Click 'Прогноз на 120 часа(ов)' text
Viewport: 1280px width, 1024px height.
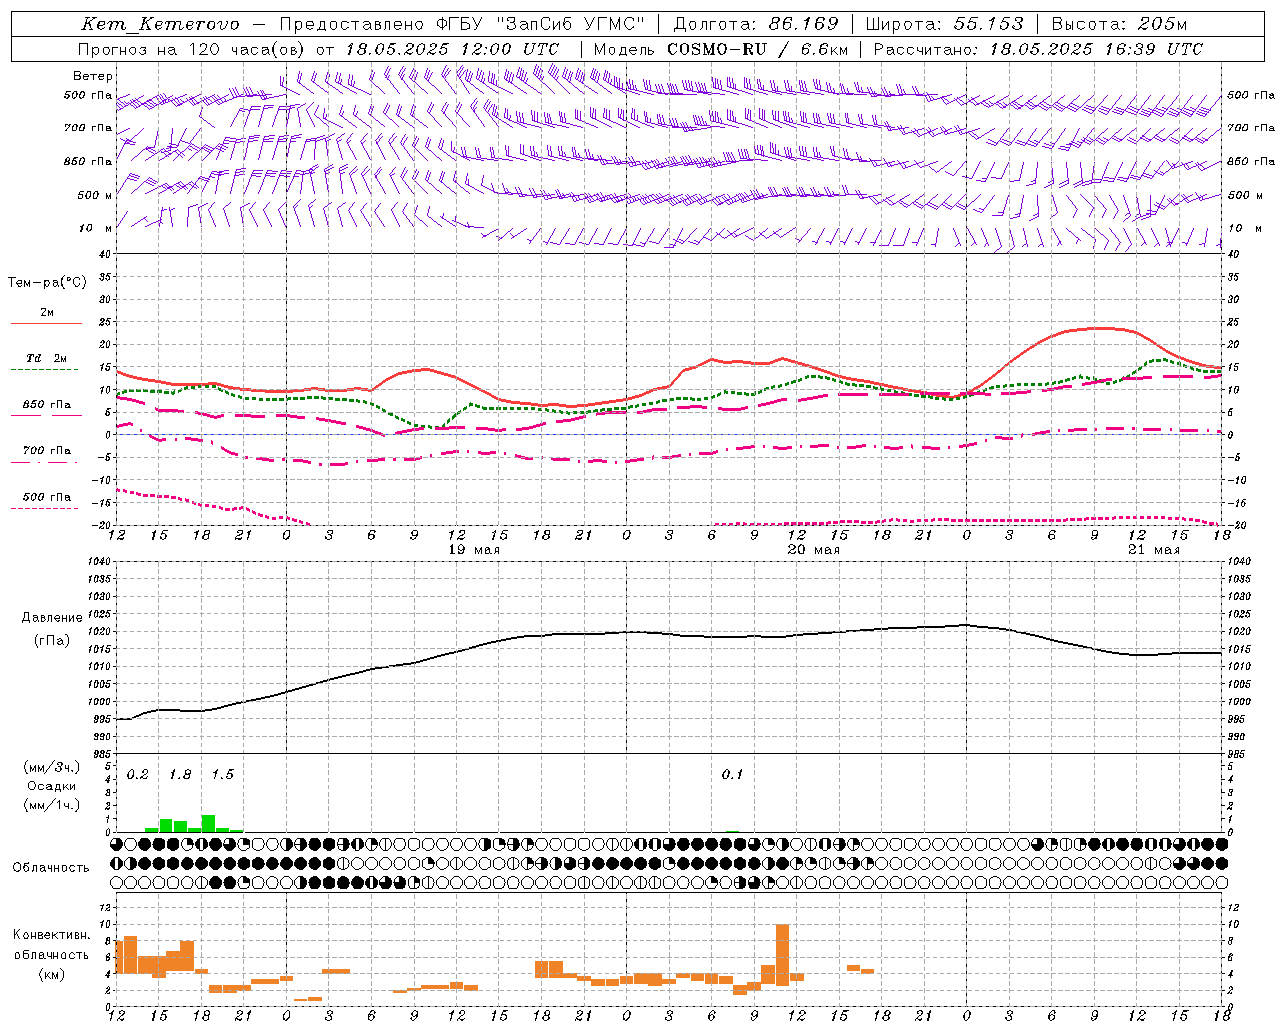(x=192, y=49)
